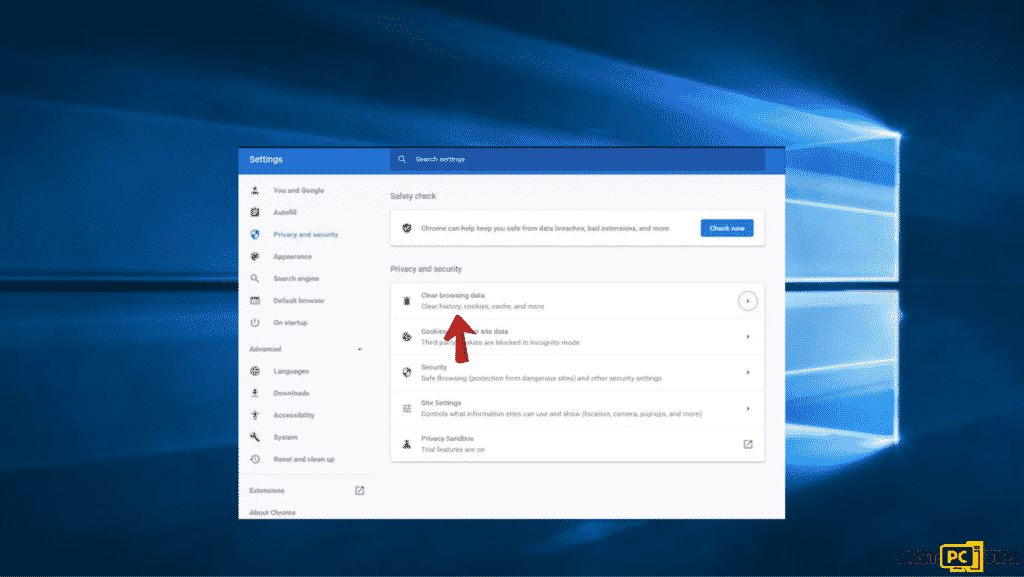Collapse the Advanced section in sidebar
This screenshot has width=1024, height=577.
coord(360,349)
